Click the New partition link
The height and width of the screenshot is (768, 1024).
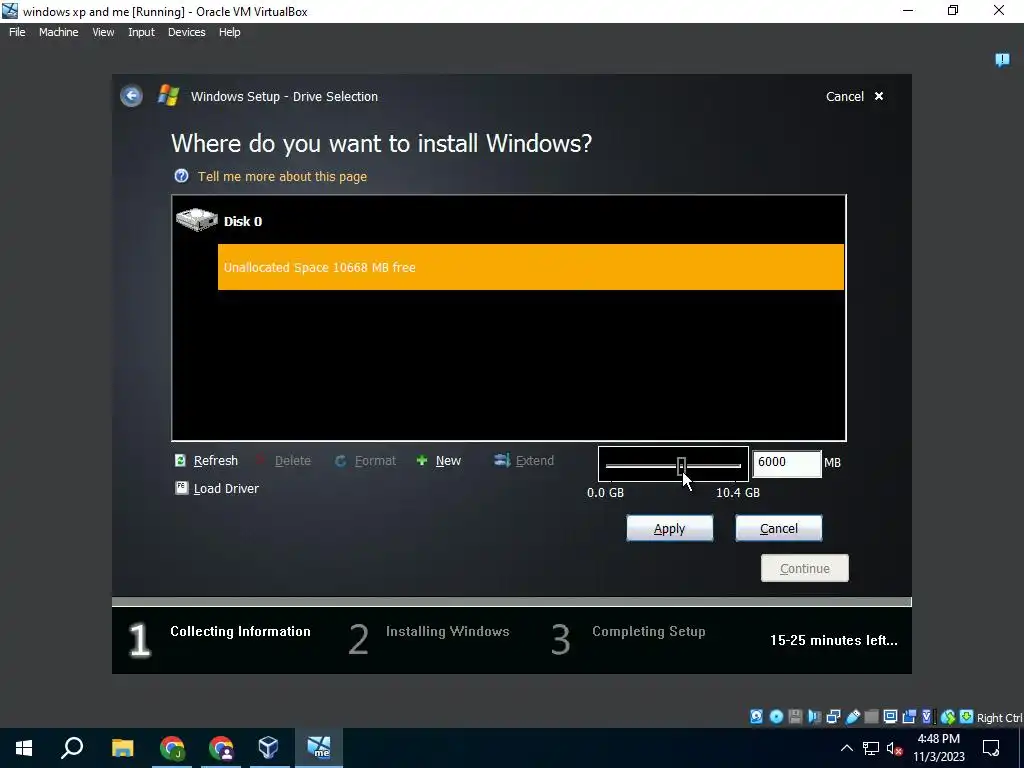coord(448,460)
